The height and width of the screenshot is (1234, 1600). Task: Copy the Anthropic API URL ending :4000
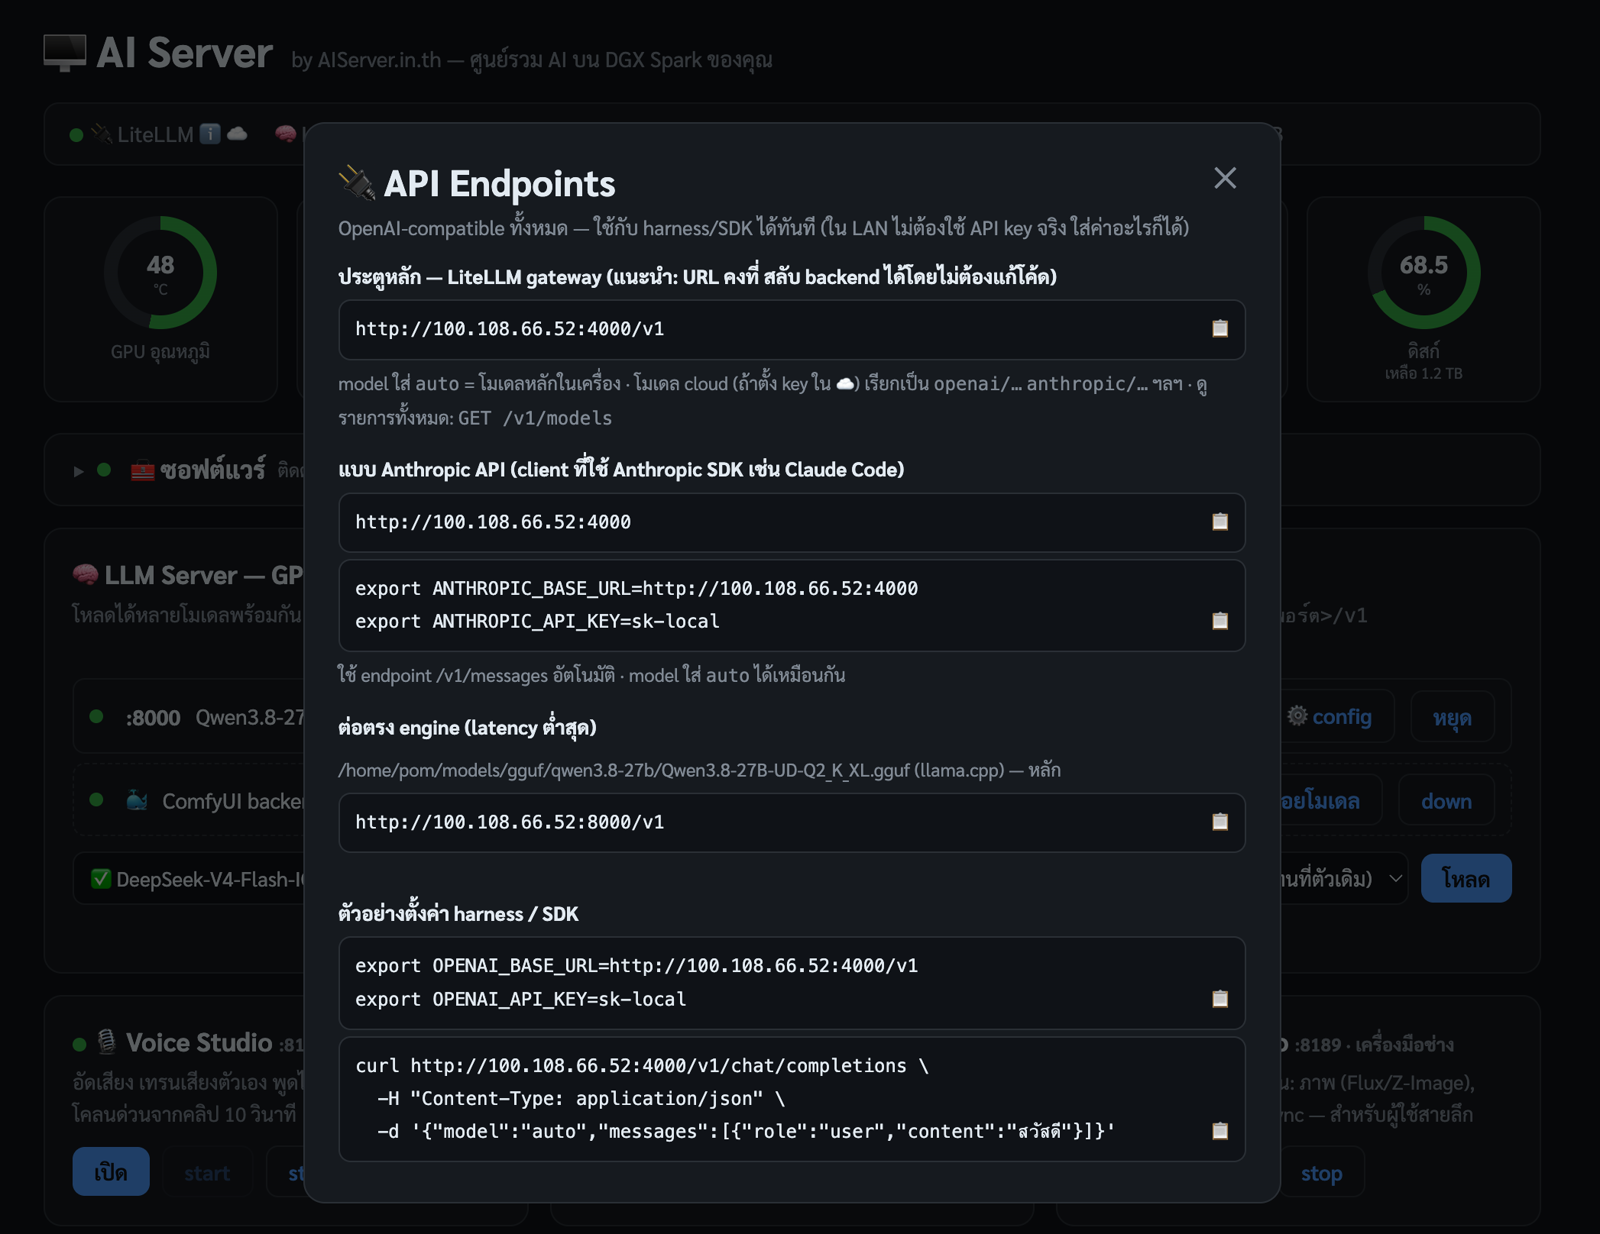pos(1219,522)
